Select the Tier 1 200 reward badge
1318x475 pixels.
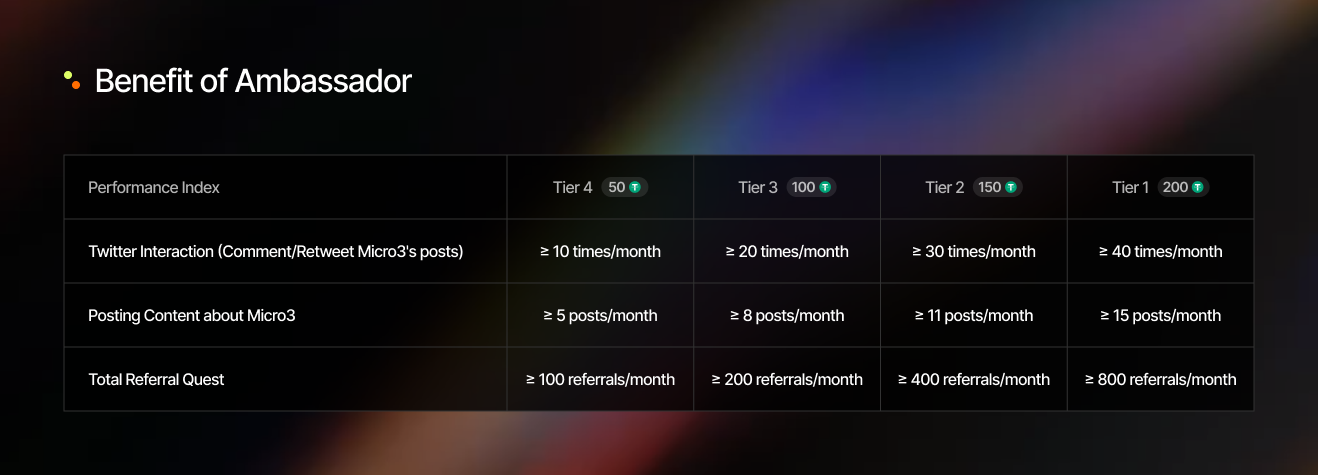1184,187
